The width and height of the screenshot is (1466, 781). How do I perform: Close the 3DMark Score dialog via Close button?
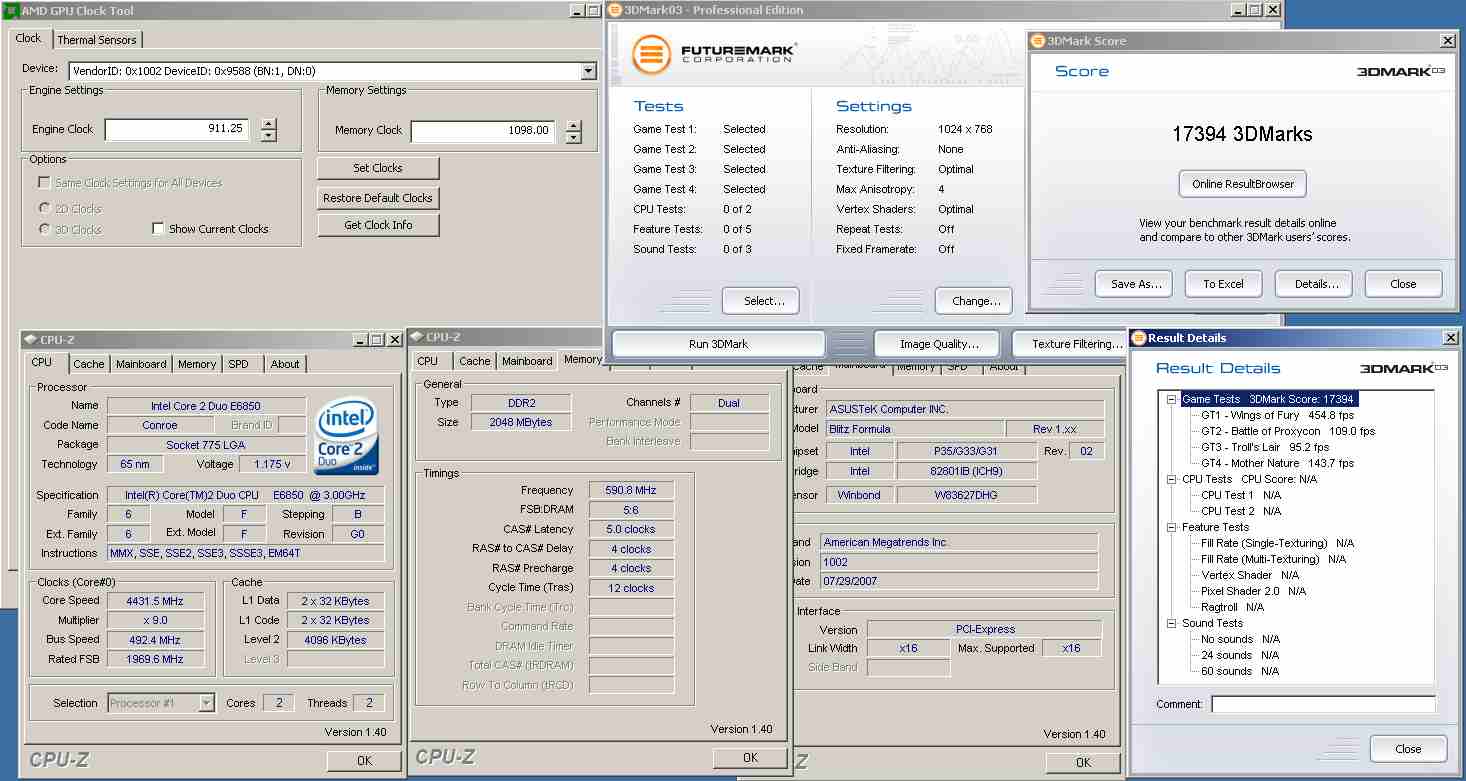[x=1403, y=284]
